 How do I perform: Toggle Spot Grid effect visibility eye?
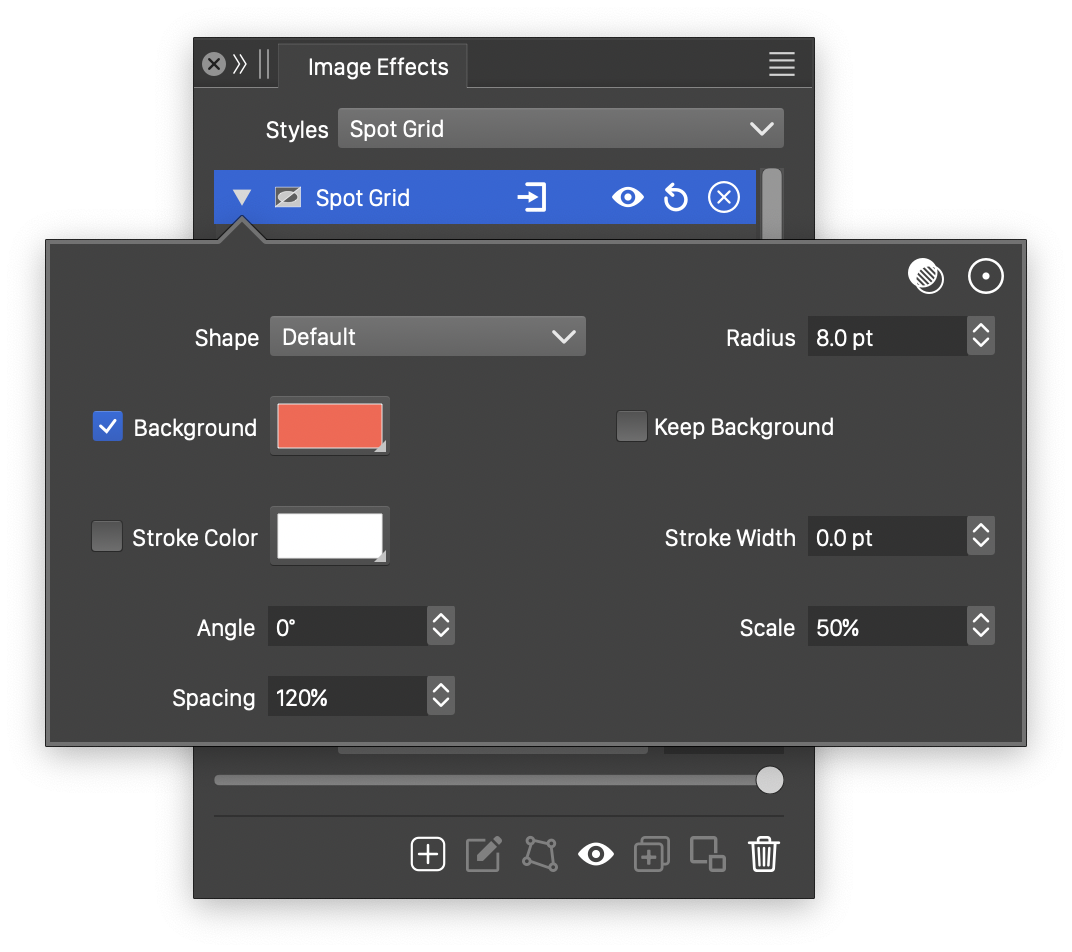click(x=628, y=198)
